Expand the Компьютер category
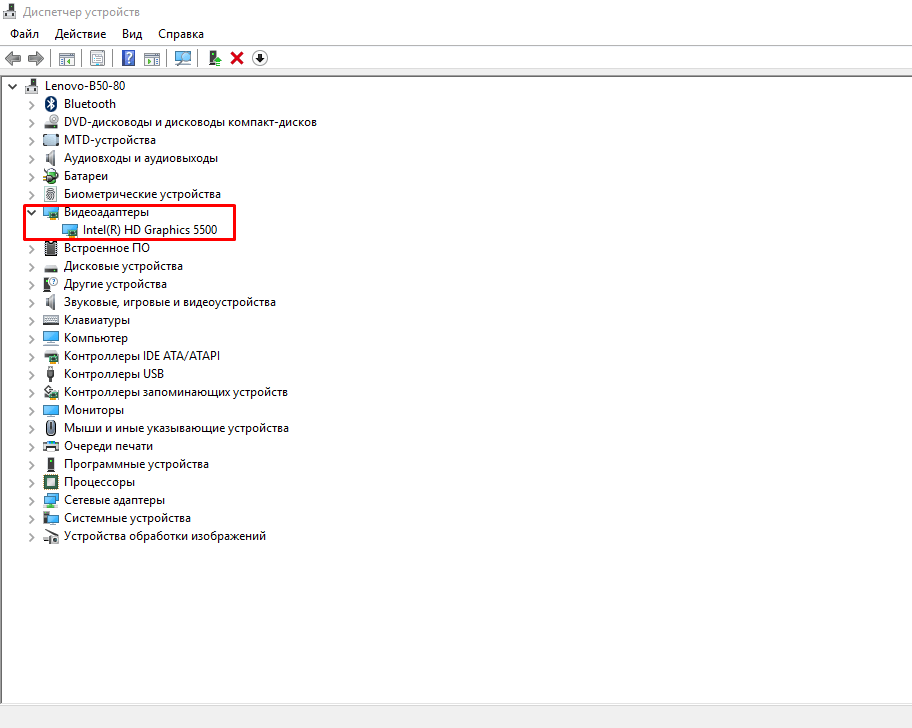Viewport: 912px width, 728px height. [x=31, y=339]
